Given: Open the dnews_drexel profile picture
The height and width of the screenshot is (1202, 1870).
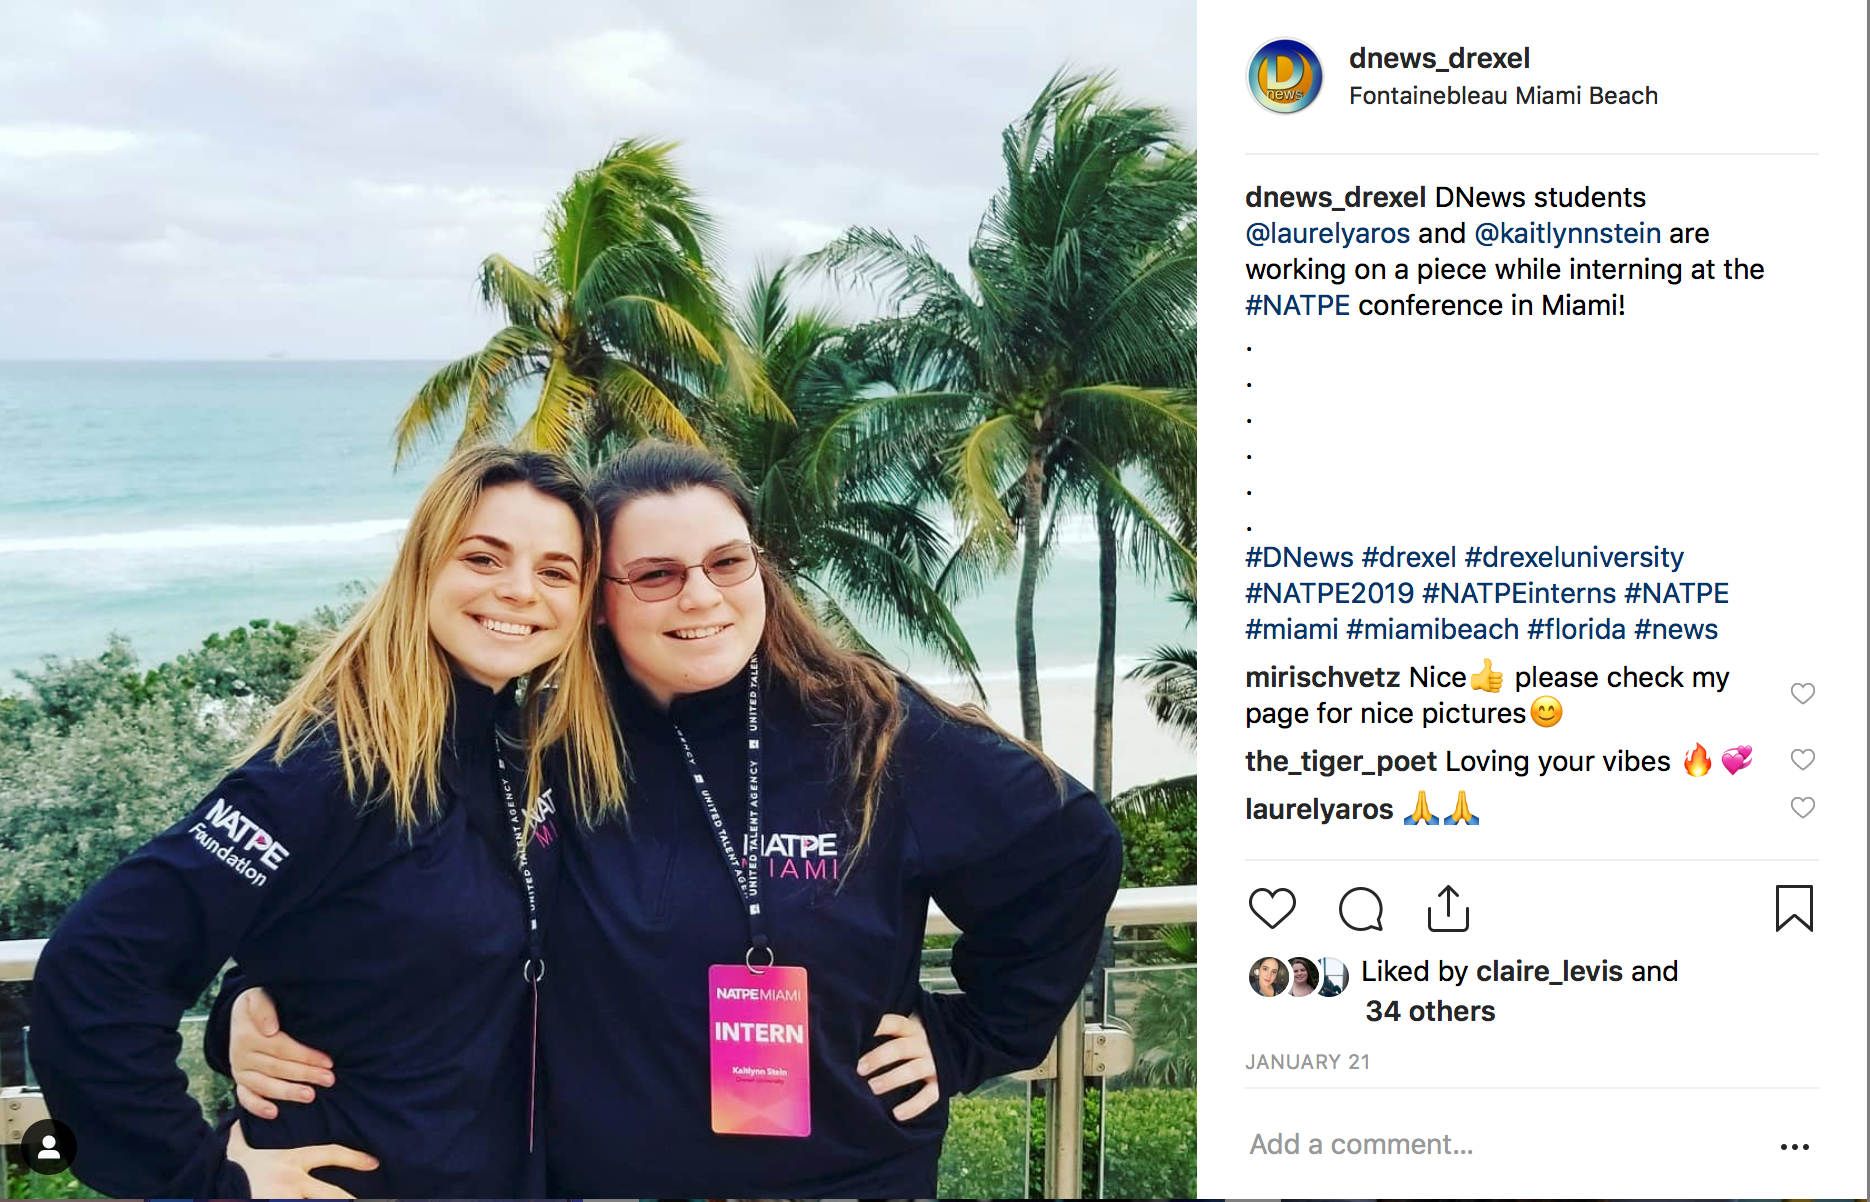Looking at the screenshot, I should 1285,77.
